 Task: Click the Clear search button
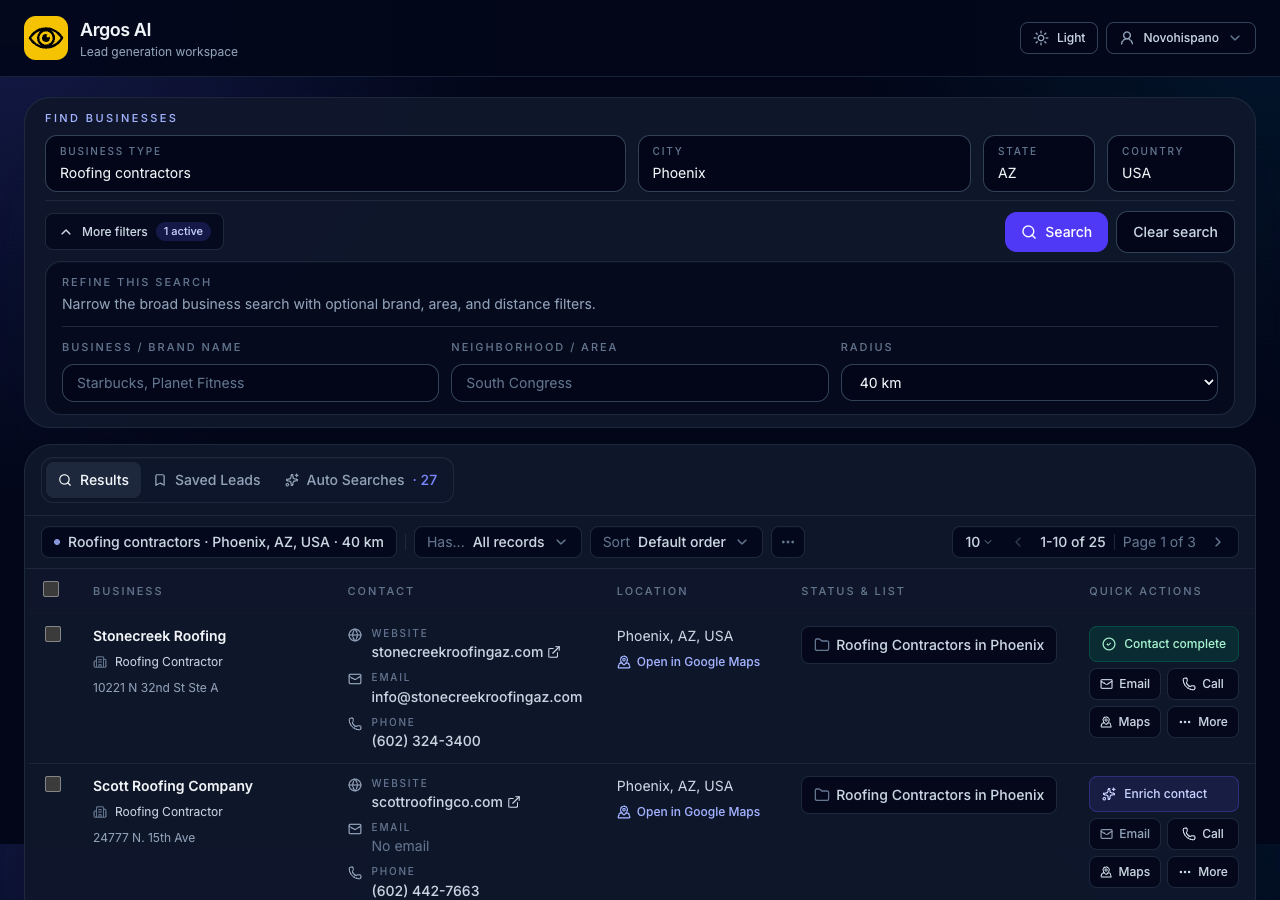click(1175, 232)
